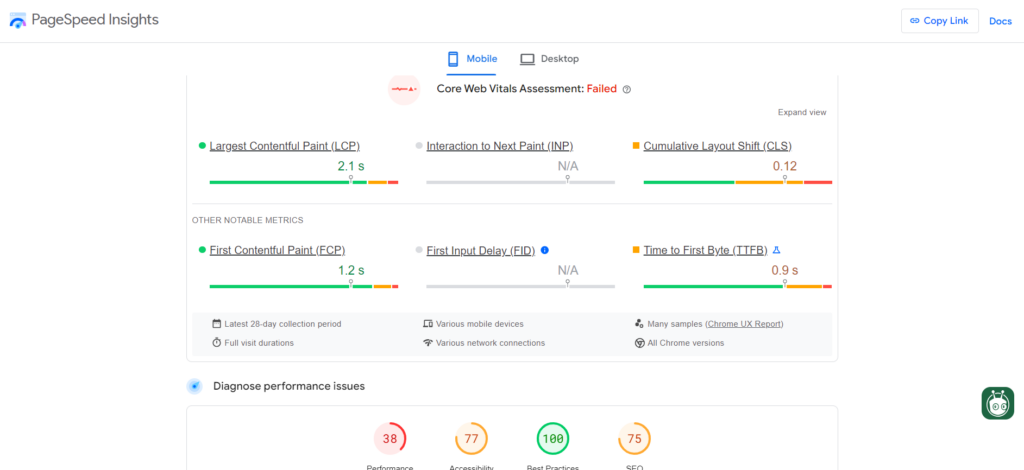Viewport: 1024px width, 470px height.
Task: Click the Chrome icon by All Chrome versions
Action: pyautogui.click(x=639, y=343)
